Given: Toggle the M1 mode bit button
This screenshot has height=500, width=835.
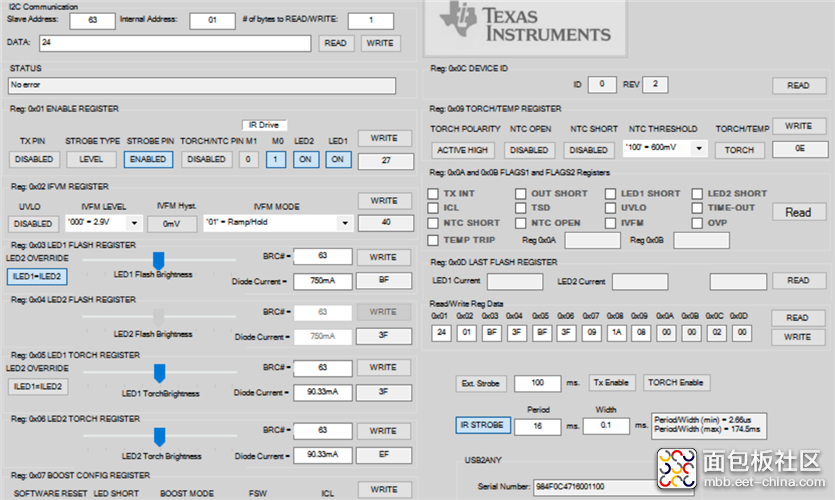Looking at the screenshot, I should (248, 159).
